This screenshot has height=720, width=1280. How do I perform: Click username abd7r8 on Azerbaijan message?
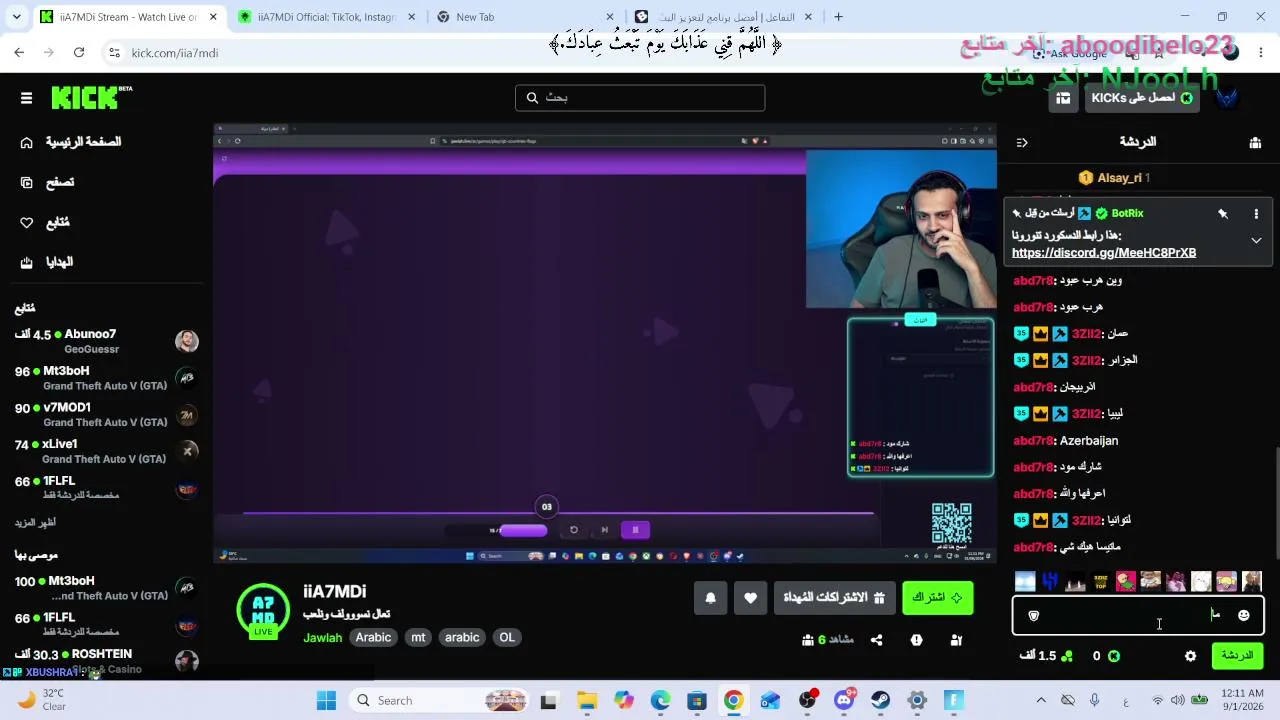point(1033,441)
